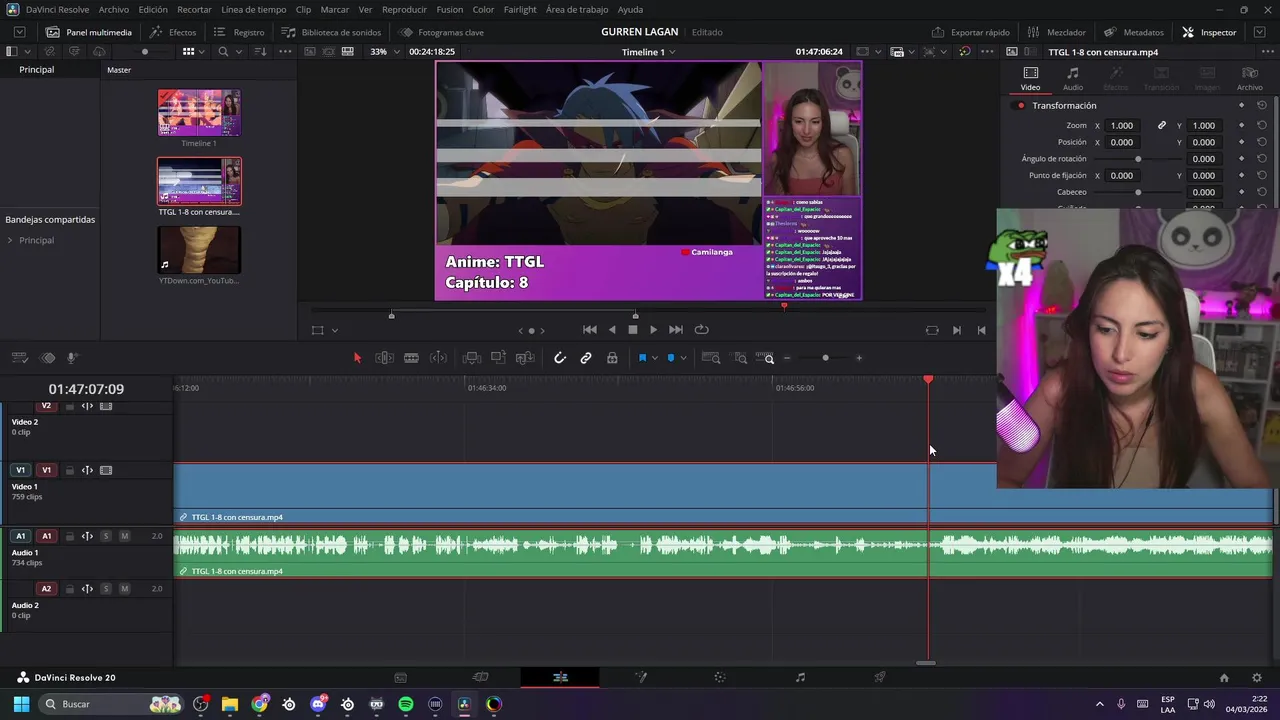Screen dimensions: 1280x720
Task: Open the Biblioteca de sonidos panel
Action: [331, 32]
